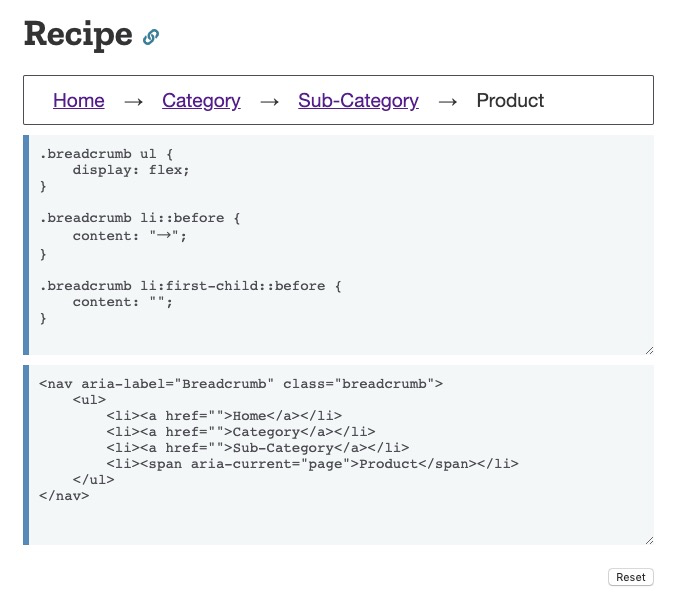This screenshot has height=600, width=696.
Task: Click the .breadcrumb ul selector line
Action: tap(106, 154)
